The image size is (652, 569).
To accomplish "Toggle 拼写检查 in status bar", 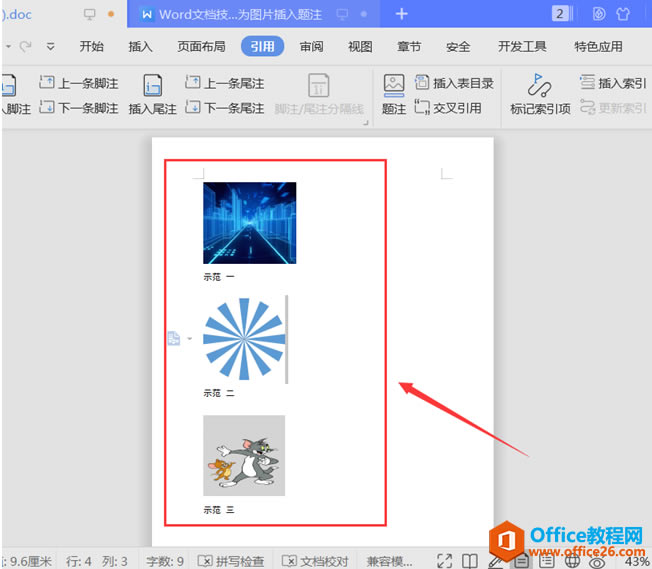I will 231,561.
